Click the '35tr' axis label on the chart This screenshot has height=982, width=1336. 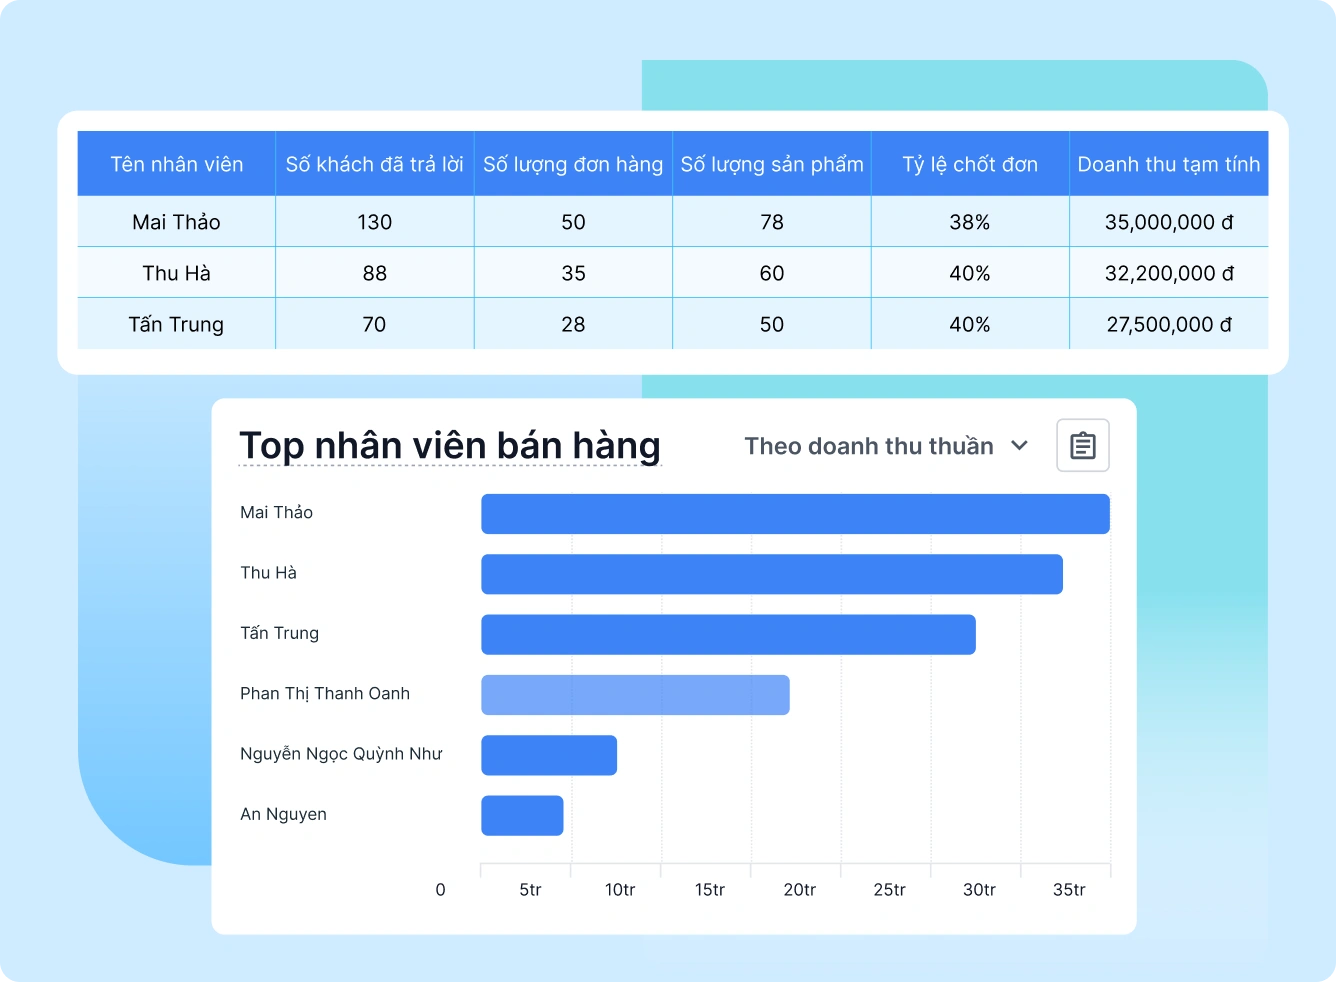click(1068, 888)
